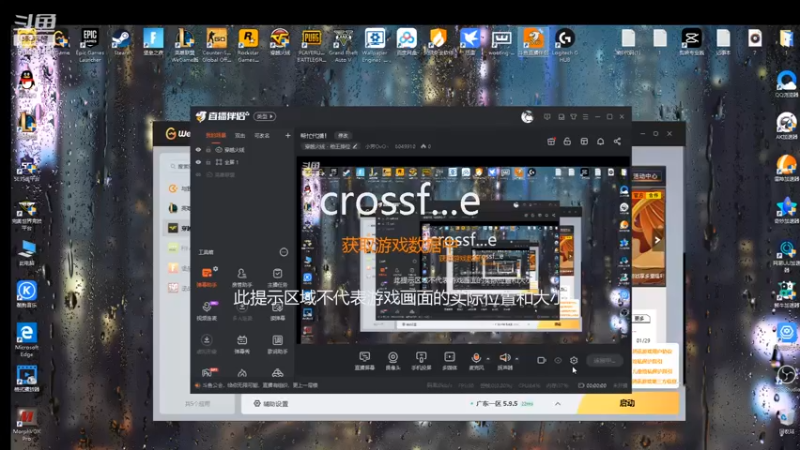Show the third hidden source layer
This screenshot has width=800, height=450.
[x=198, y=174]
